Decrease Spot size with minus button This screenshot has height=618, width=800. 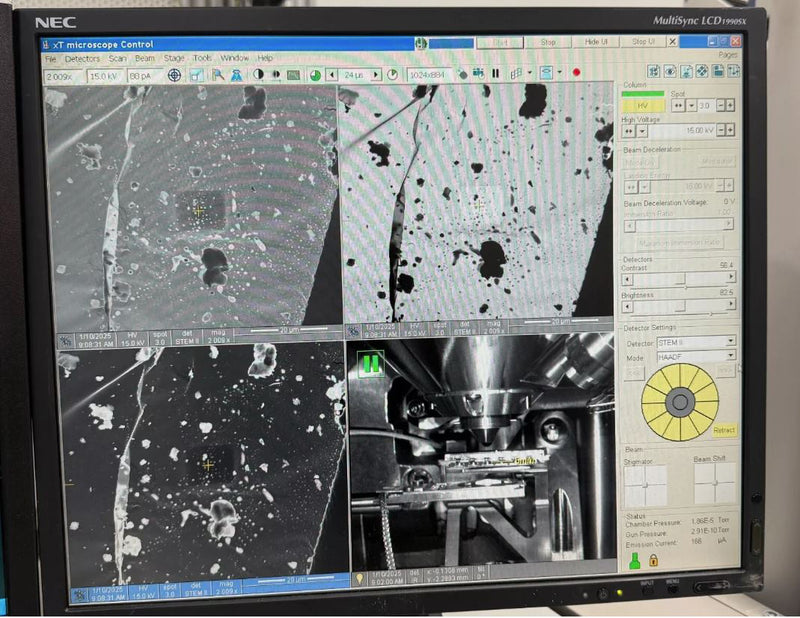pos(720,105)
